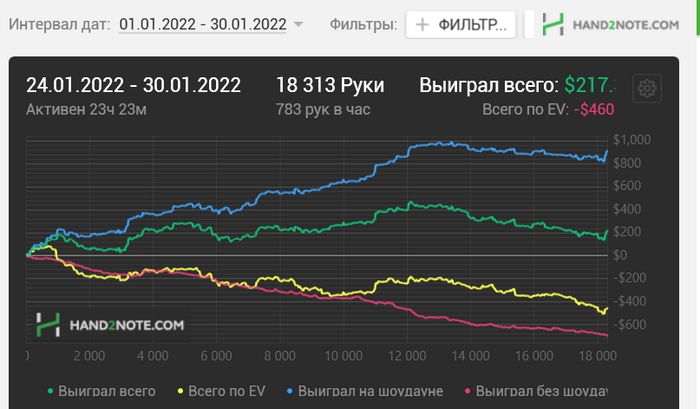This screenshot has width=700, height=409.
Task: Click the 'Активен 23ч 23м' text
Action: coord(86,109)
